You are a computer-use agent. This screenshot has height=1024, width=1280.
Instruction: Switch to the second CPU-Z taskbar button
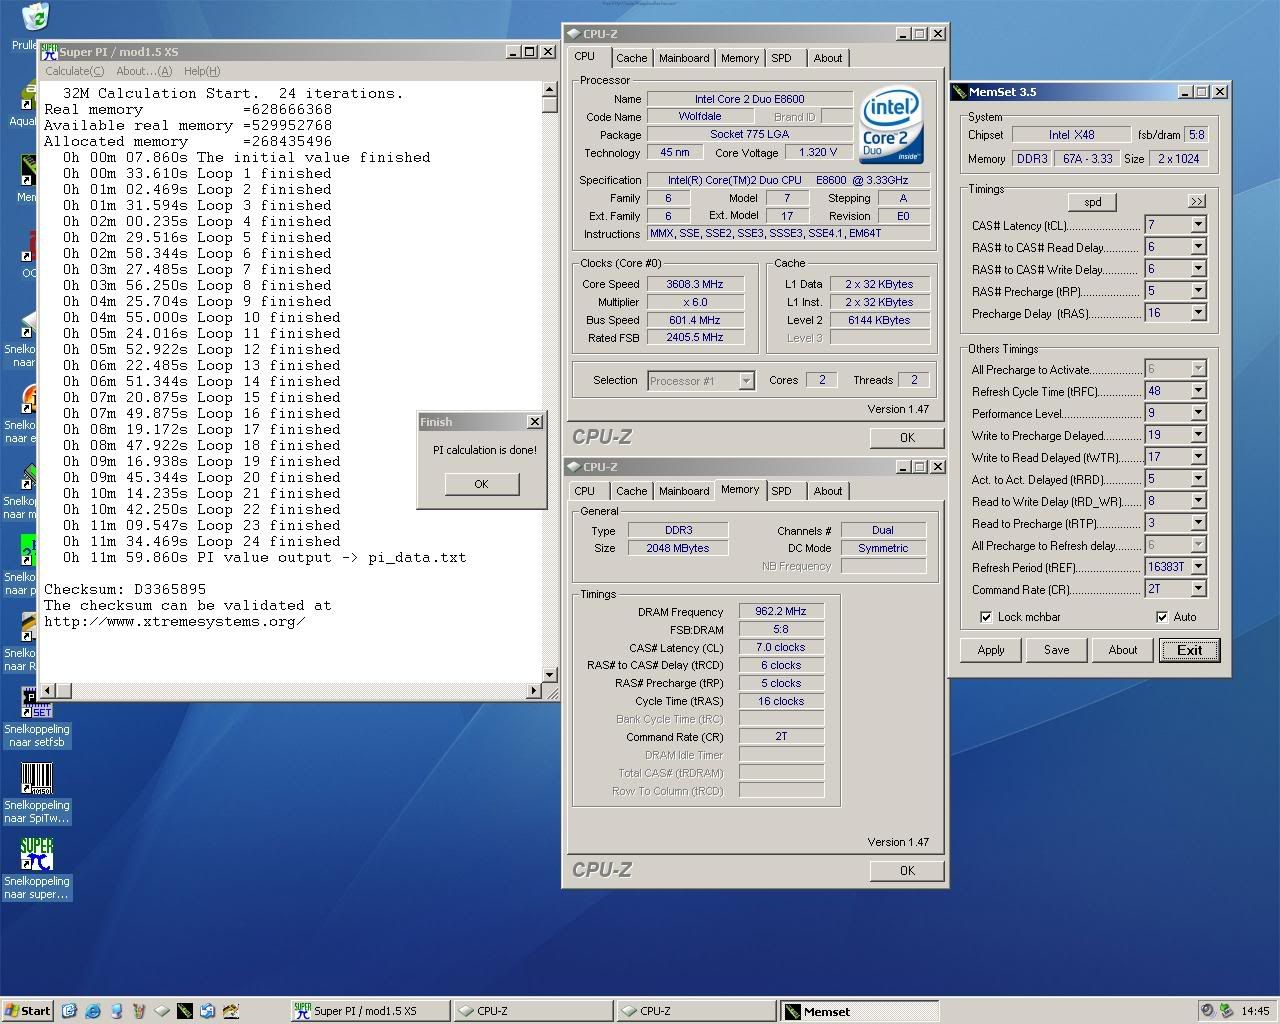pos(694,1011)
